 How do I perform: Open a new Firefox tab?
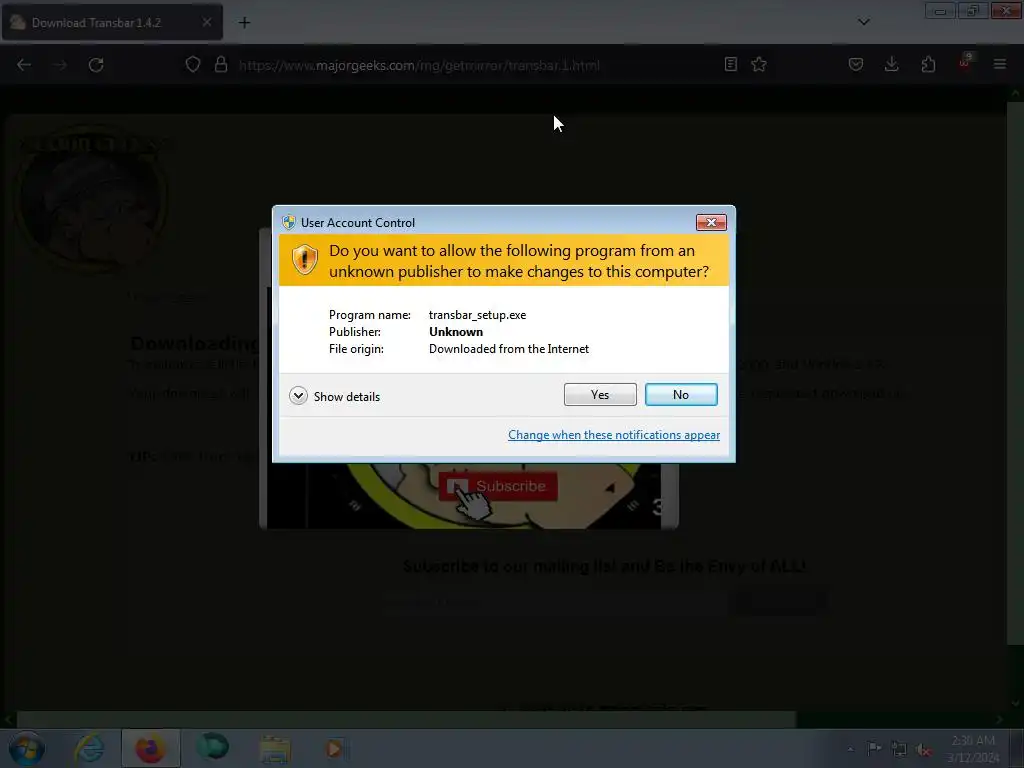click(x=244, y=23)
